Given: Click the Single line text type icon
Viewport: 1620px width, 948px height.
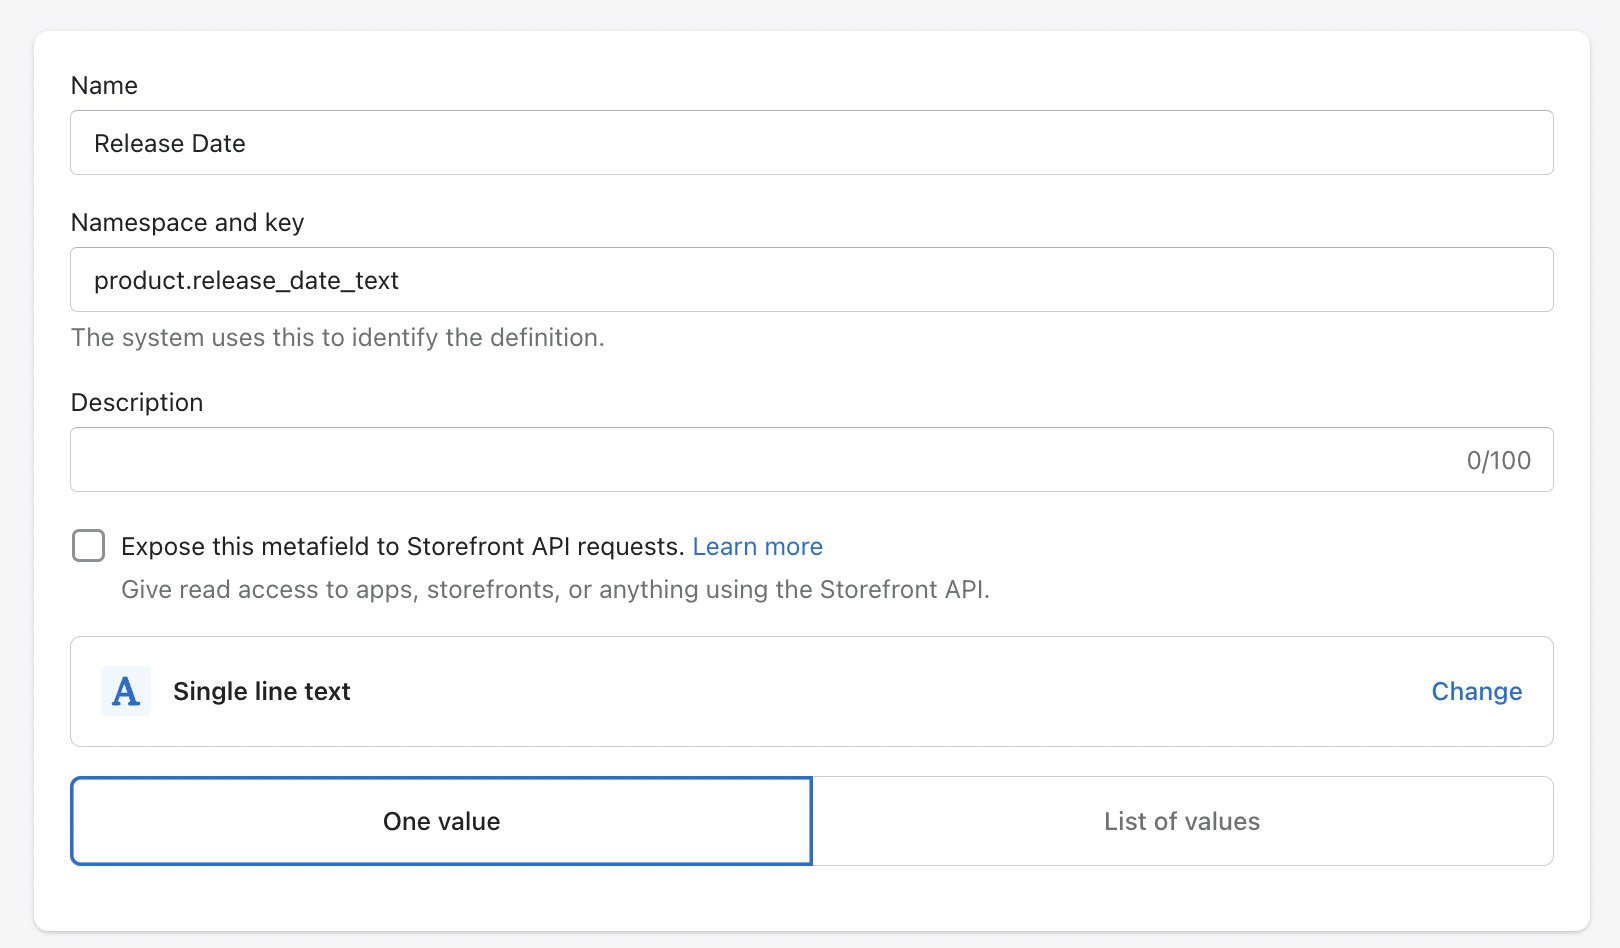Looking at the screenshot, I should (126, 691).
